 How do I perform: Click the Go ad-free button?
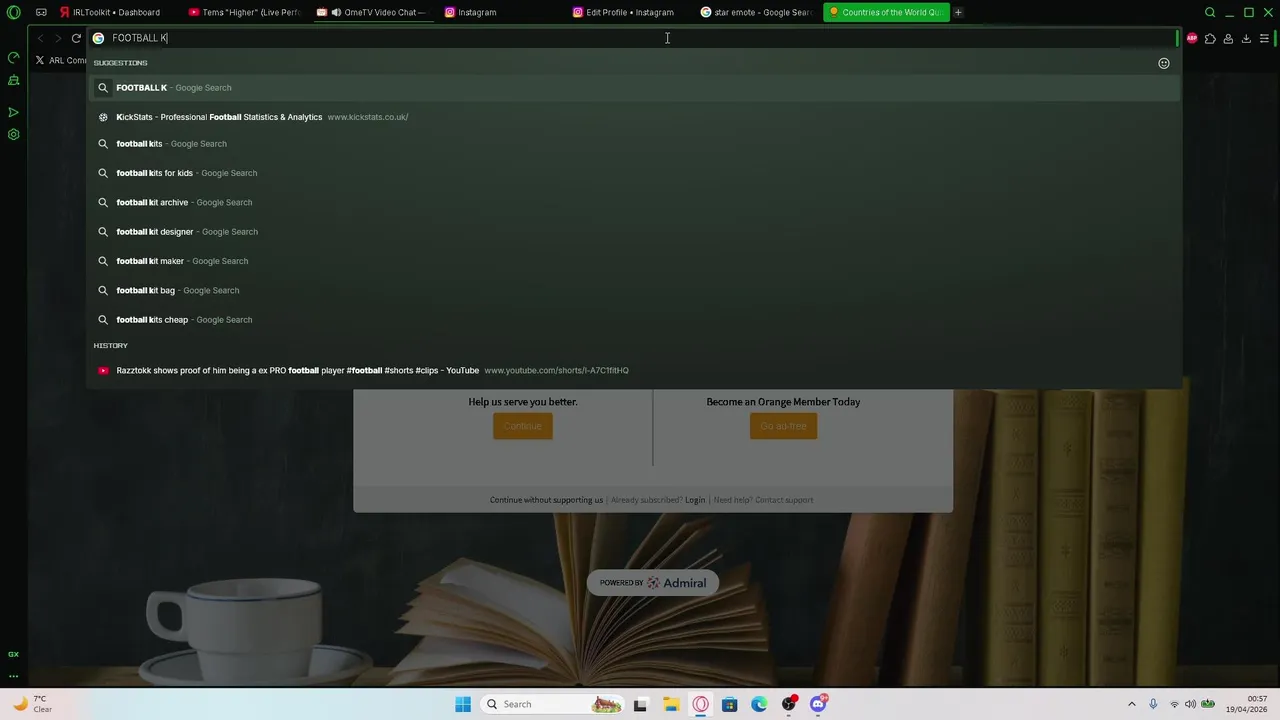point(783,426)
